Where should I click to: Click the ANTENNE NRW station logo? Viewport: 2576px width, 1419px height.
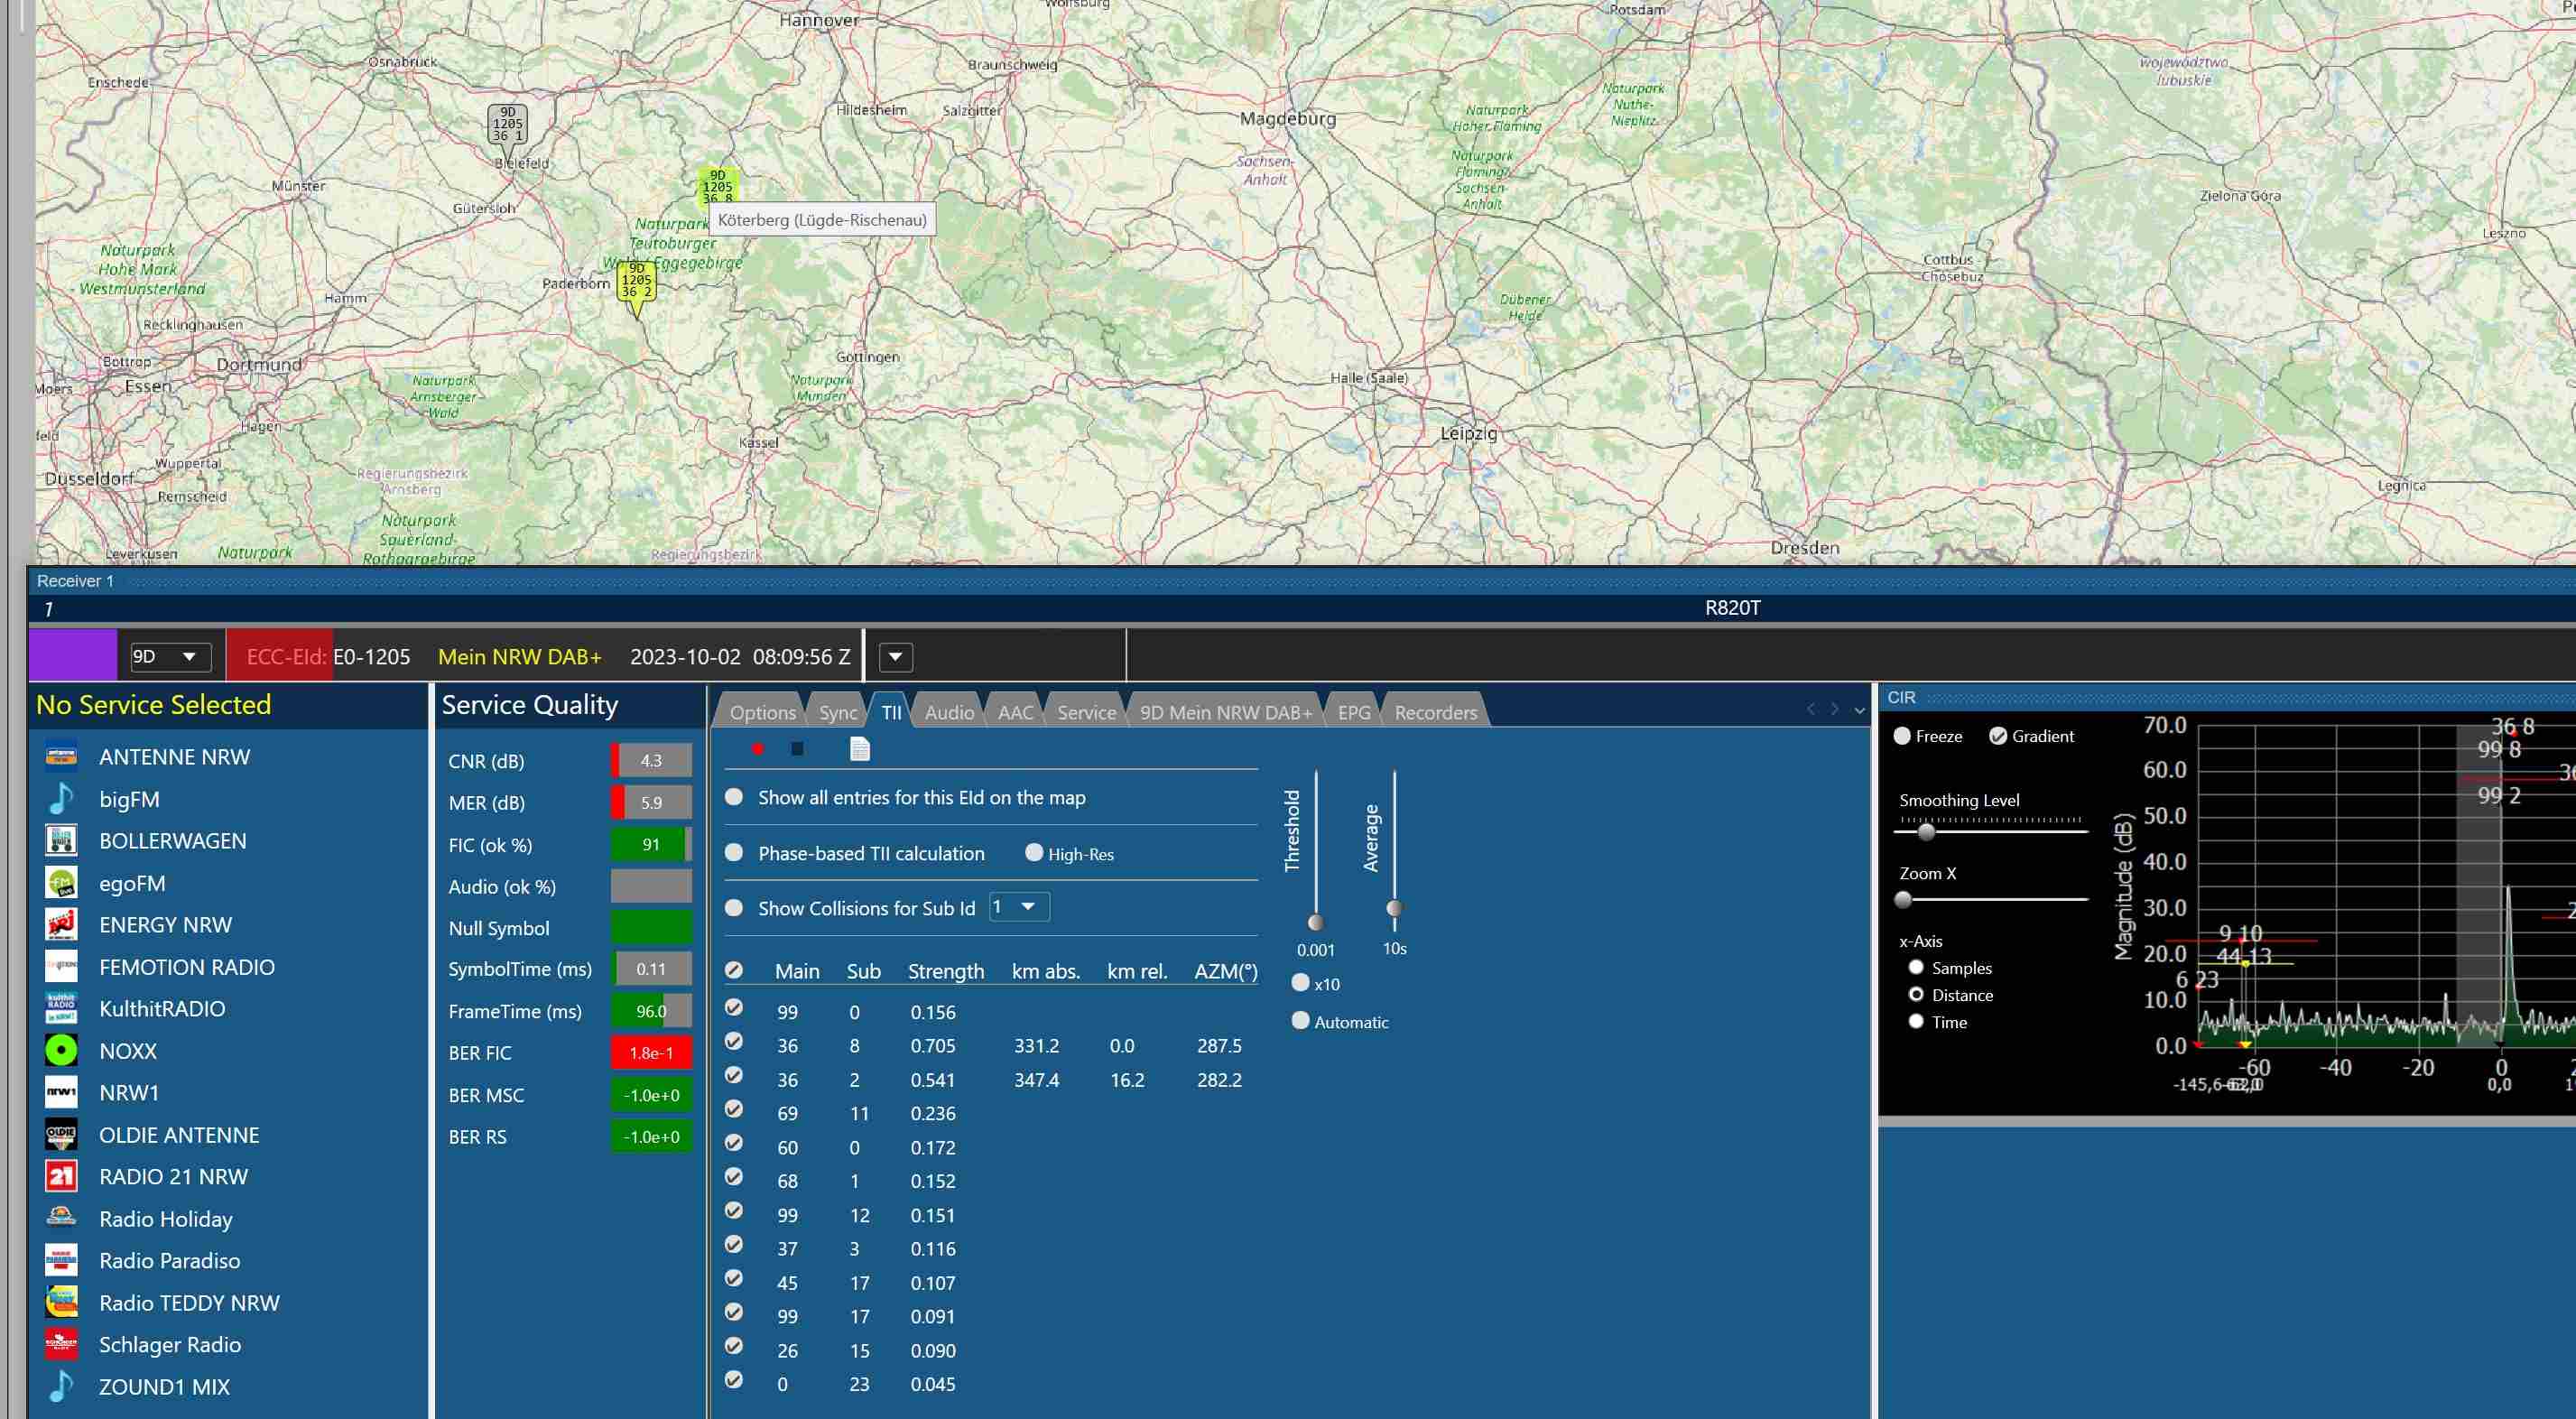click(x=61, y=756)
